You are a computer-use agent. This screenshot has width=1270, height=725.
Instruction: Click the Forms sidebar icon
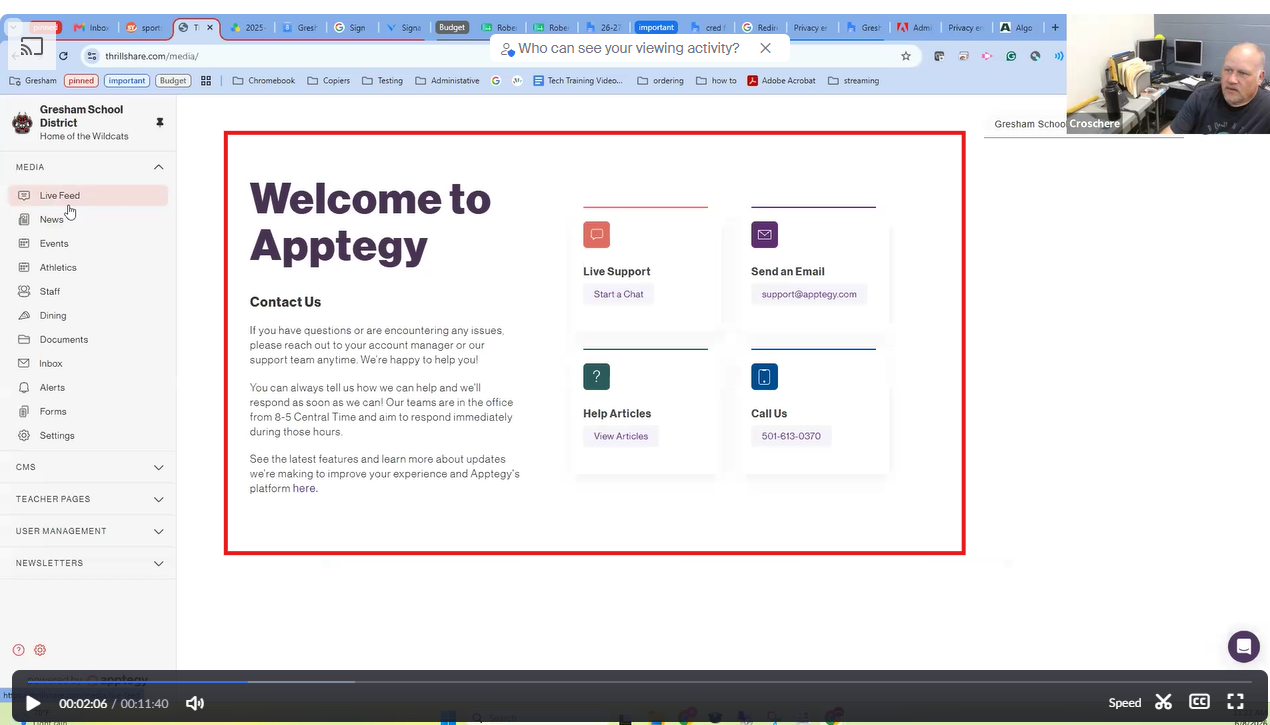tap(24, 411)
